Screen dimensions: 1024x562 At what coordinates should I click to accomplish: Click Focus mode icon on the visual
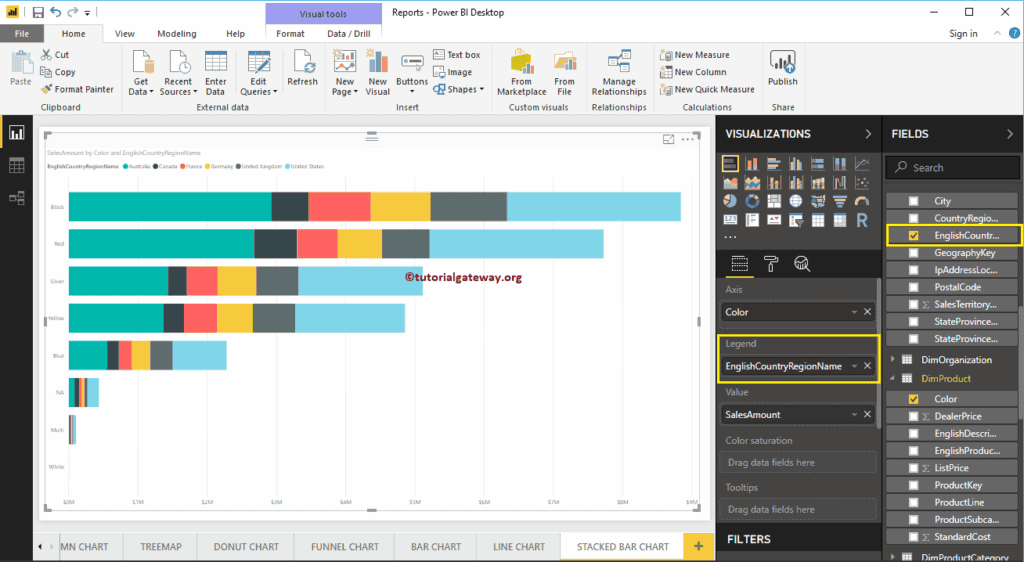point(668,139)
